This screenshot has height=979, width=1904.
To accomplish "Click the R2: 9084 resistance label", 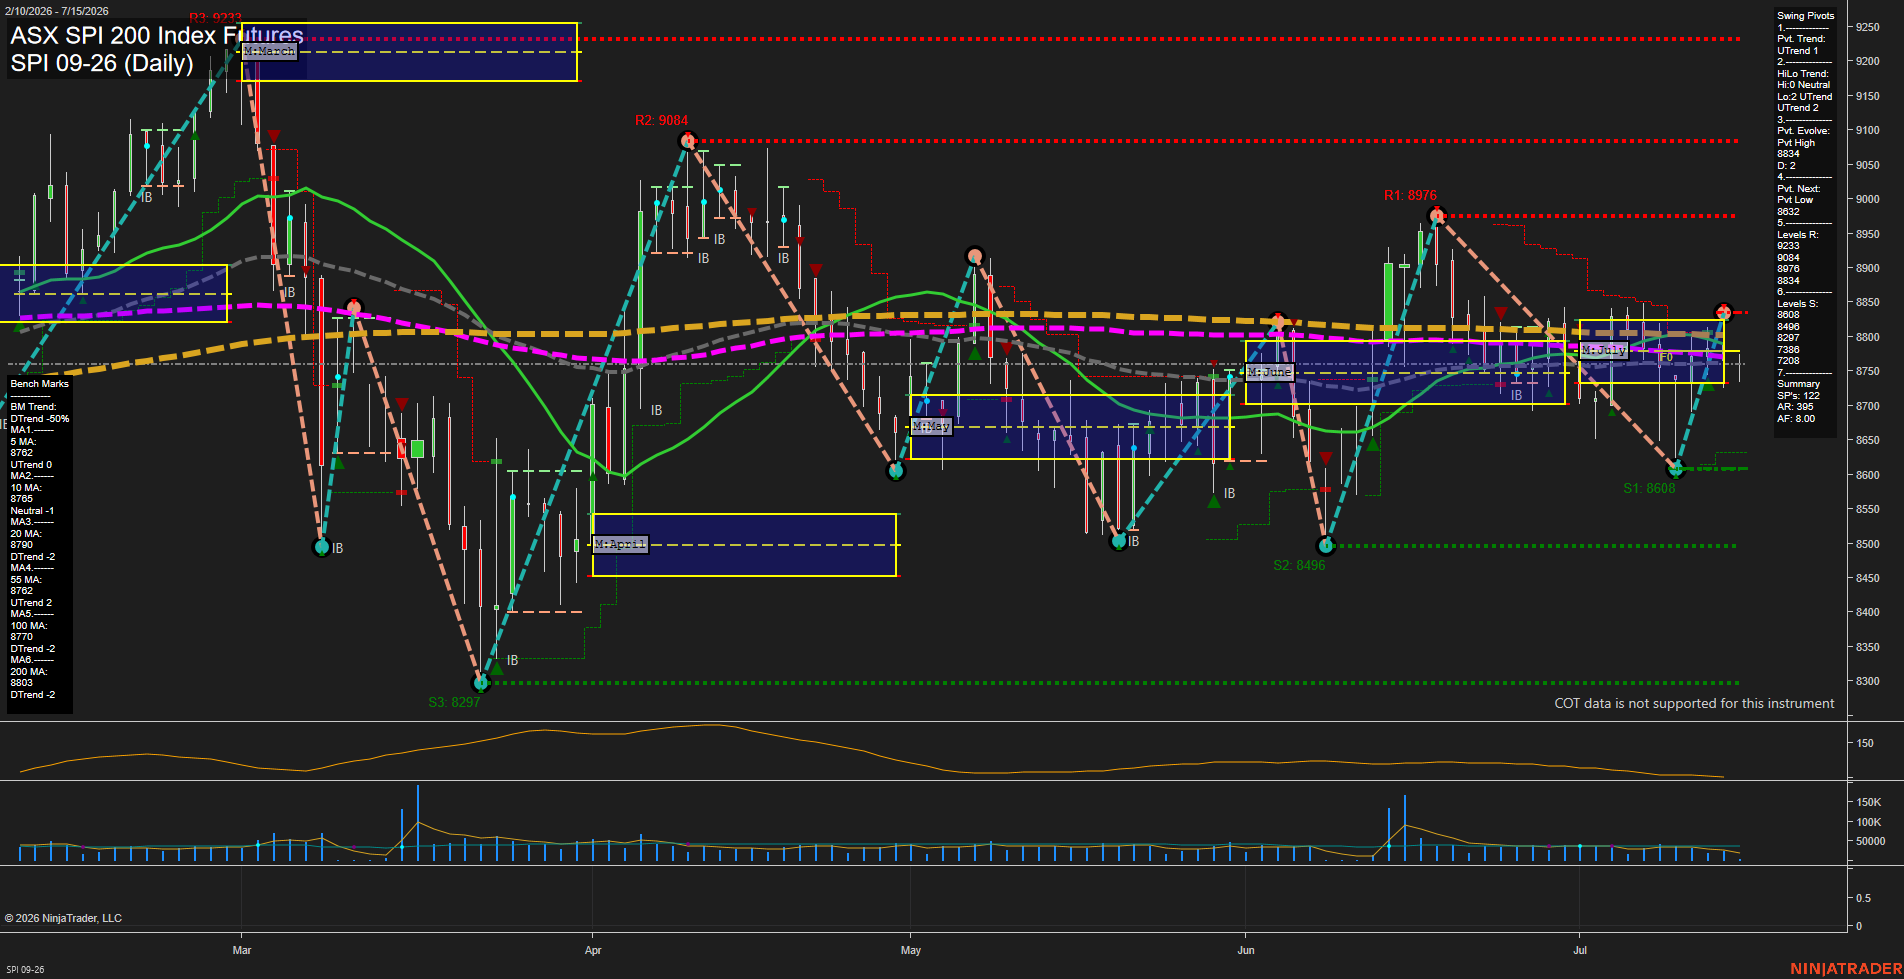I will coord(661,121).
